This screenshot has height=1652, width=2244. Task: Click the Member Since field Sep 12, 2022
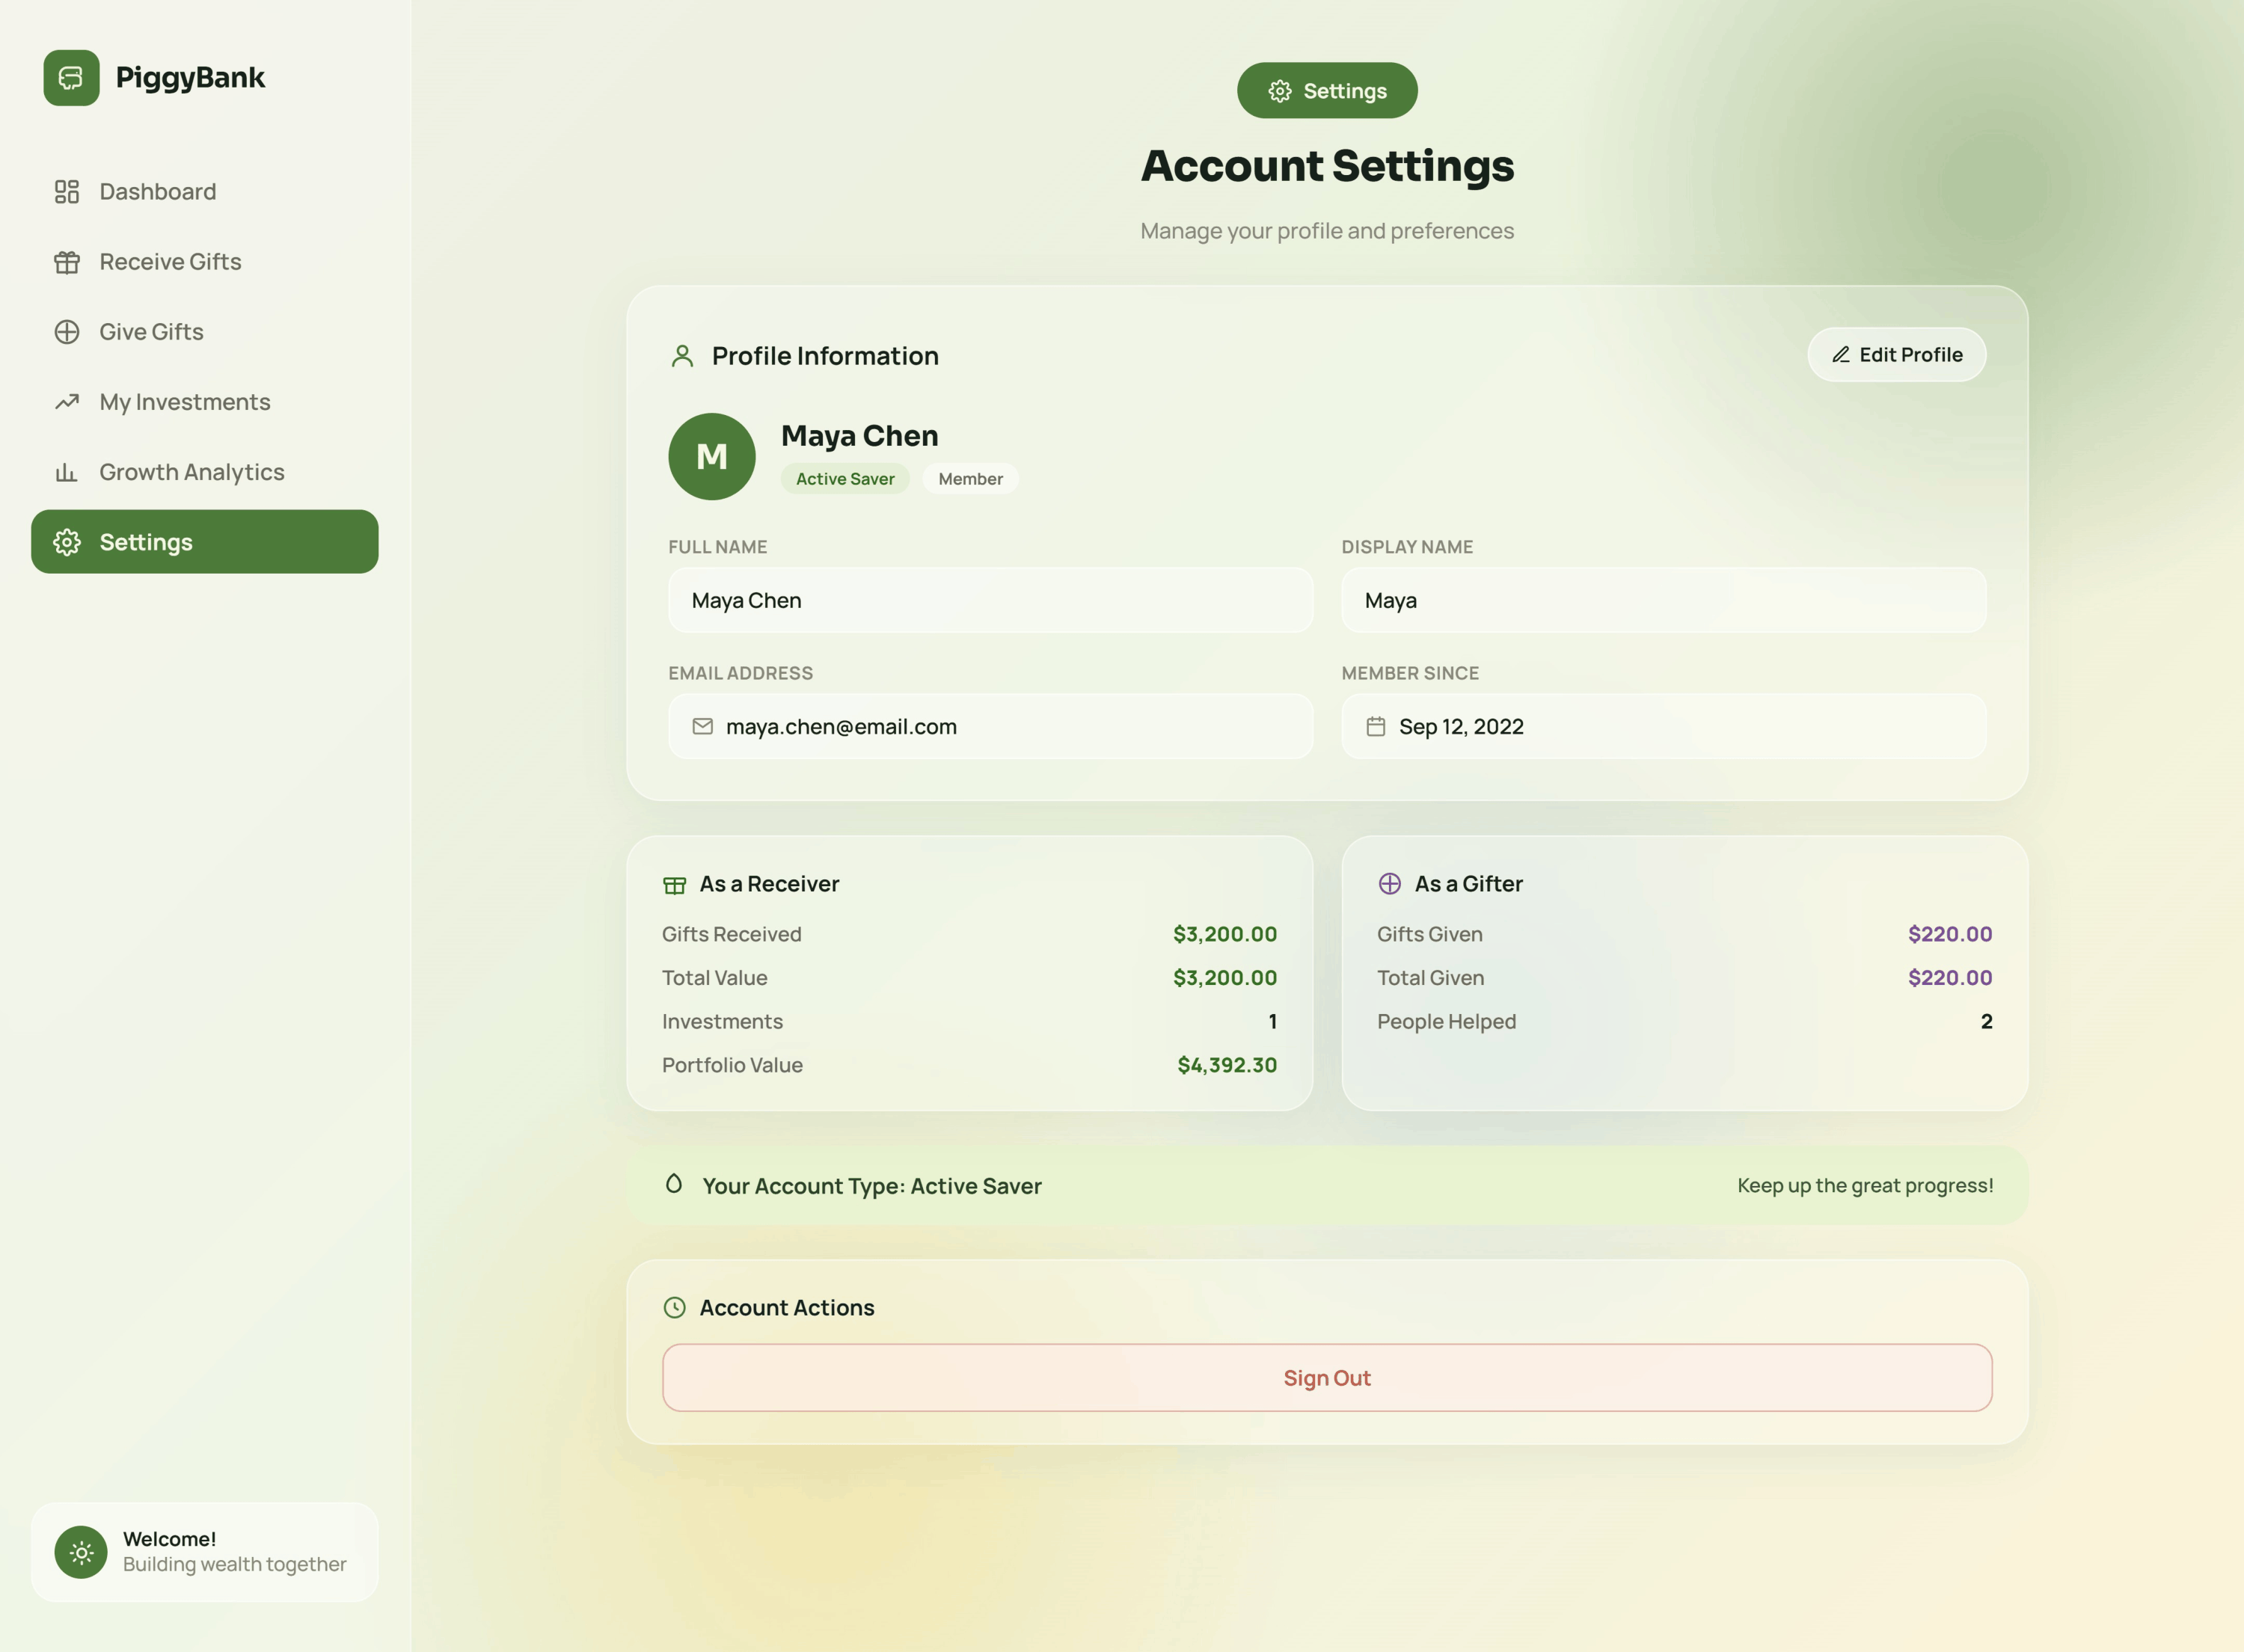tap(1664, 726)
